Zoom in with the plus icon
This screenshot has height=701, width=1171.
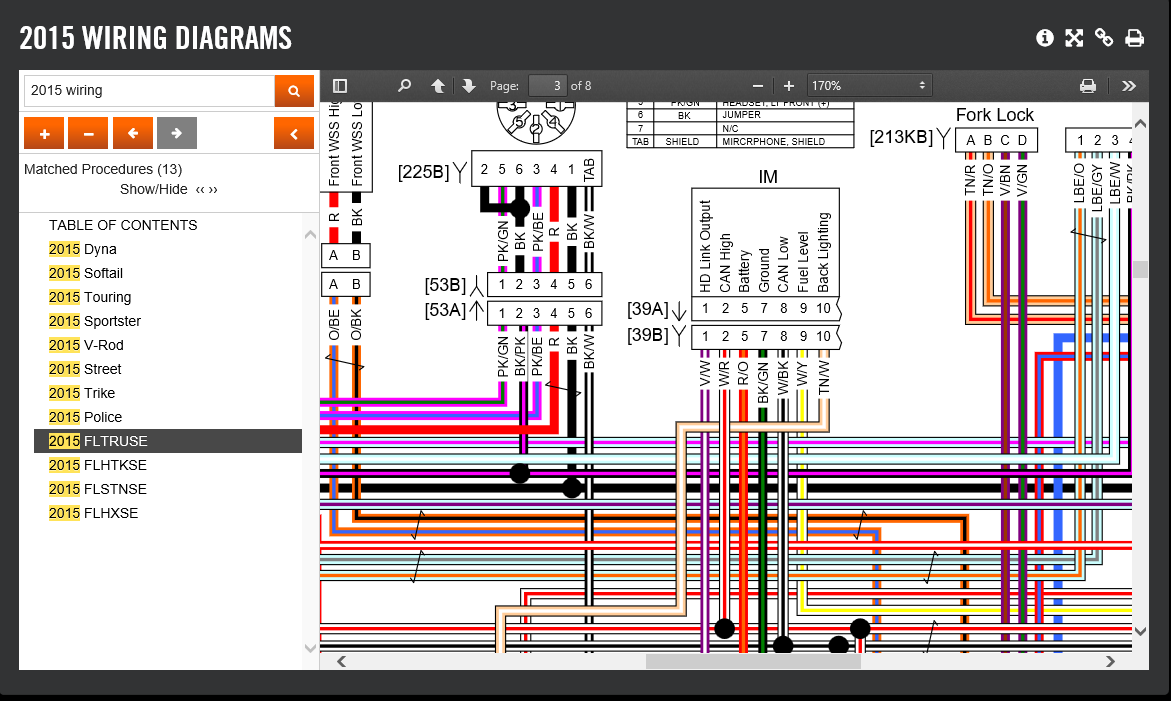point(789,86)
